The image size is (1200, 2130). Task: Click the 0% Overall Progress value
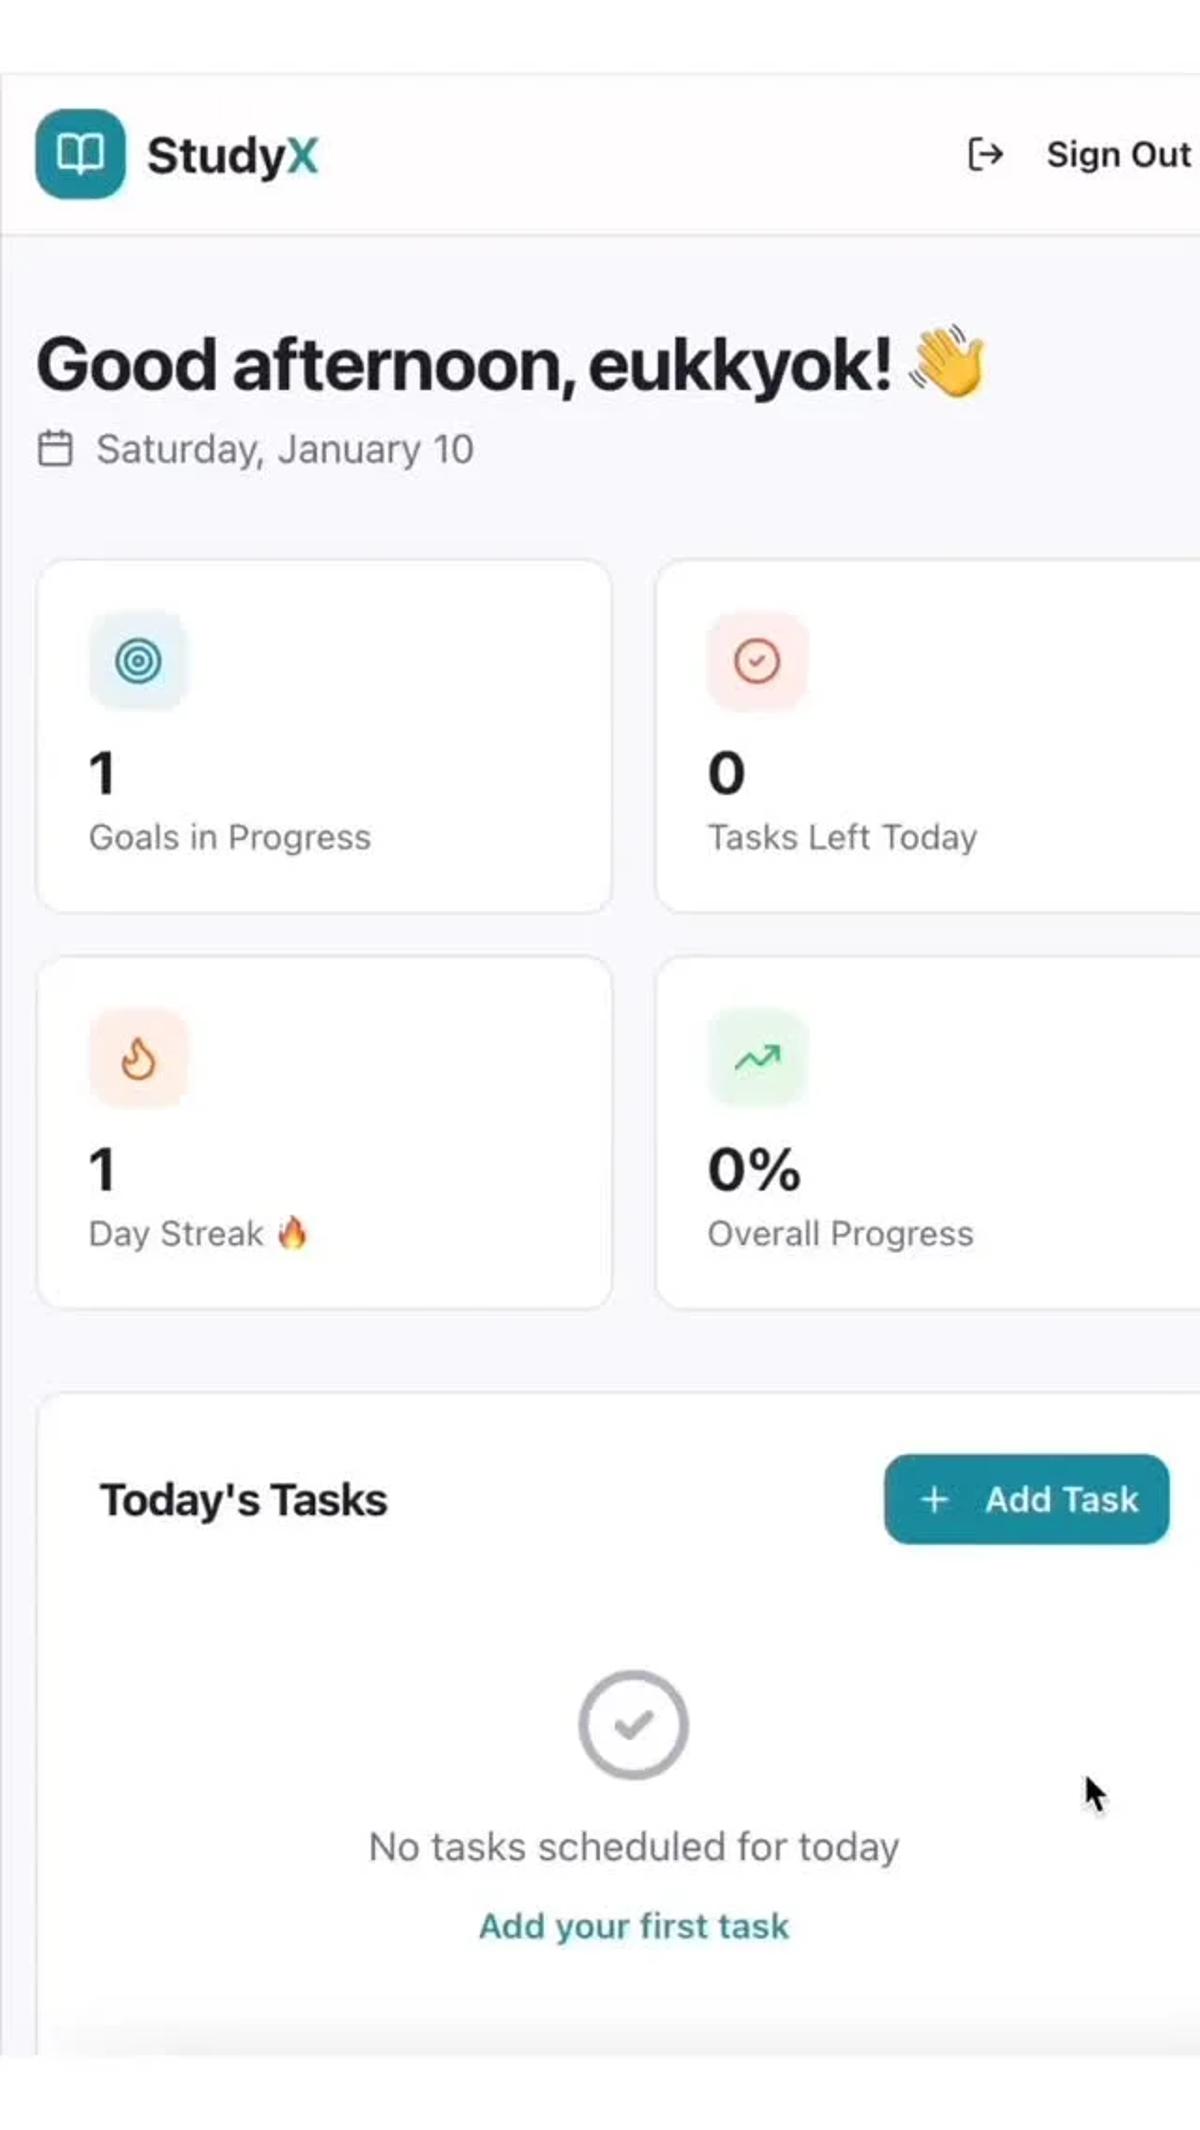pyautogui.click(x=754, y=1170)
